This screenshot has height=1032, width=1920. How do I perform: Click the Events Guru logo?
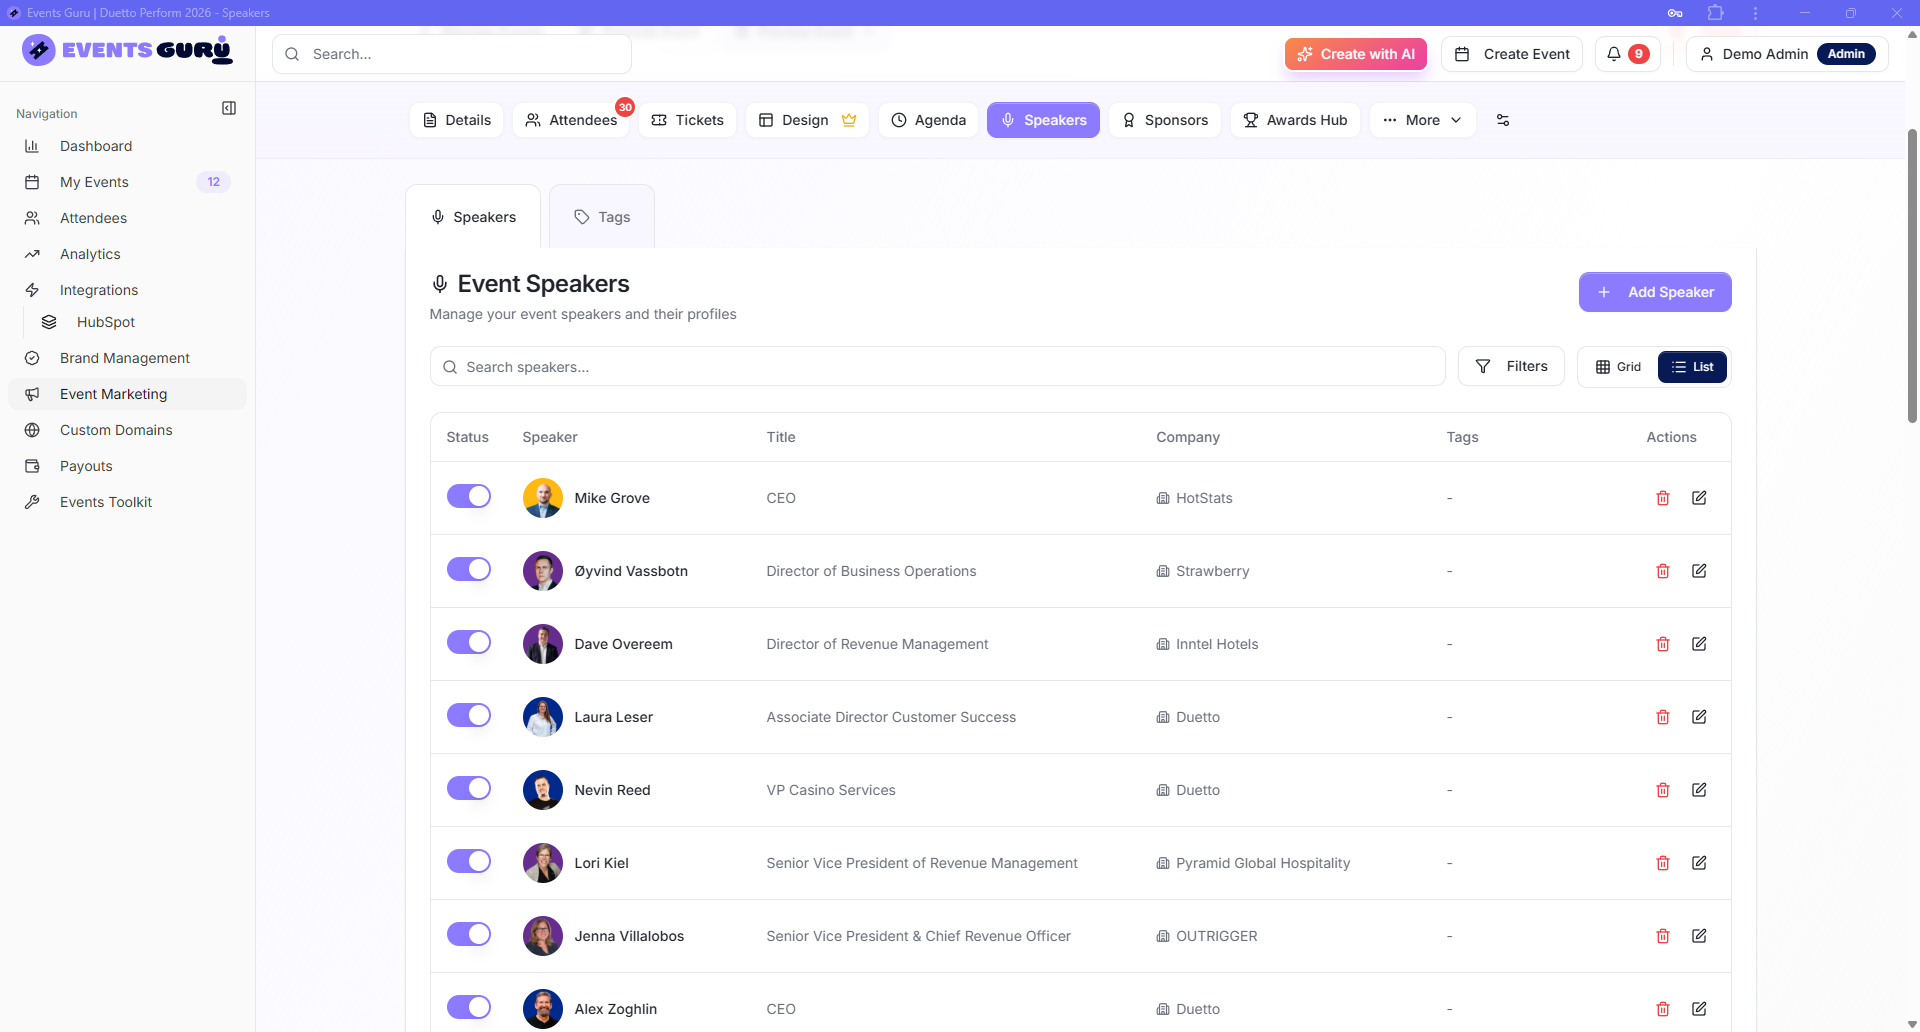127,50
